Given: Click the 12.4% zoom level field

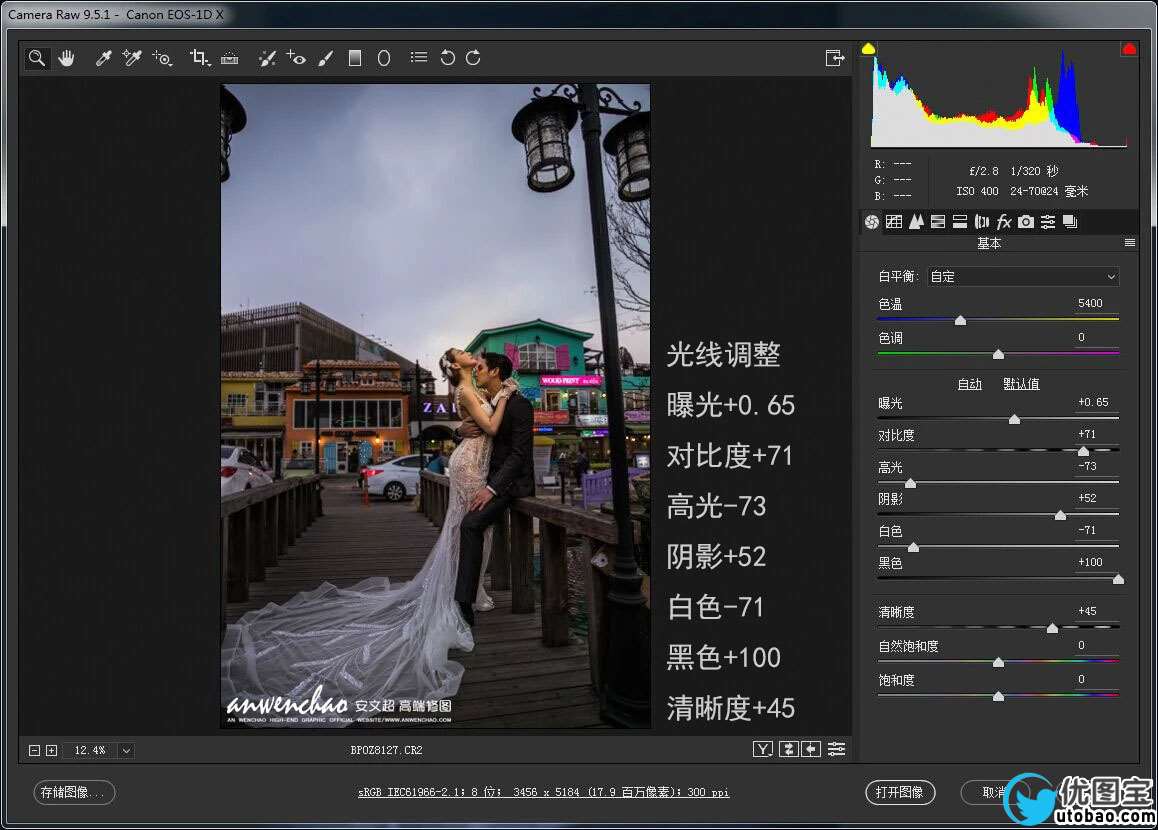Looking at the screenshot, I should (x=89, y=751).
